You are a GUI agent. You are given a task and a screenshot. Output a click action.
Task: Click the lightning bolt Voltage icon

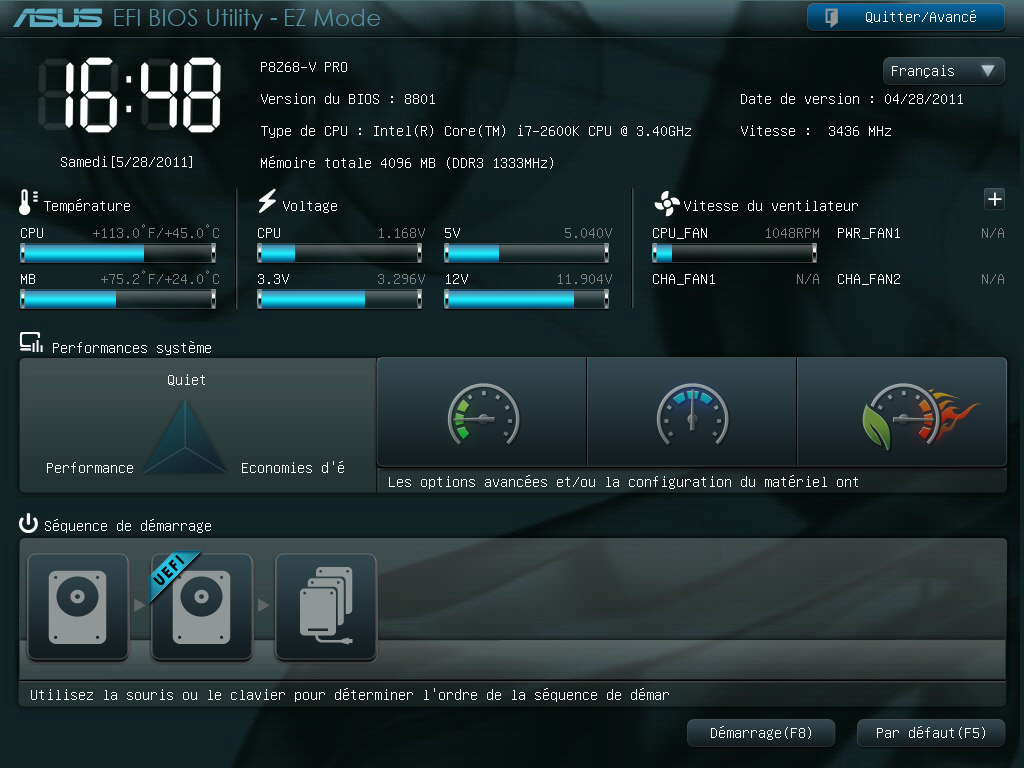pos(265,203)
